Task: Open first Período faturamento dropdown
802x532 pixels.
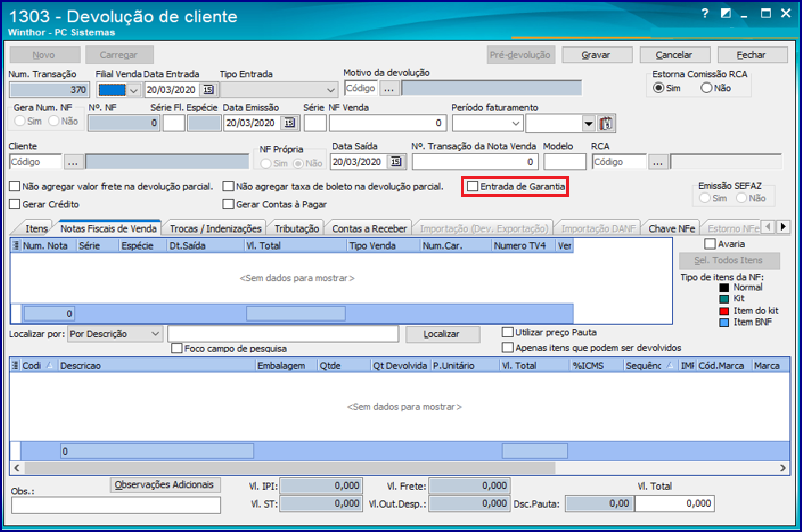Action: click(x=516, y=123)
